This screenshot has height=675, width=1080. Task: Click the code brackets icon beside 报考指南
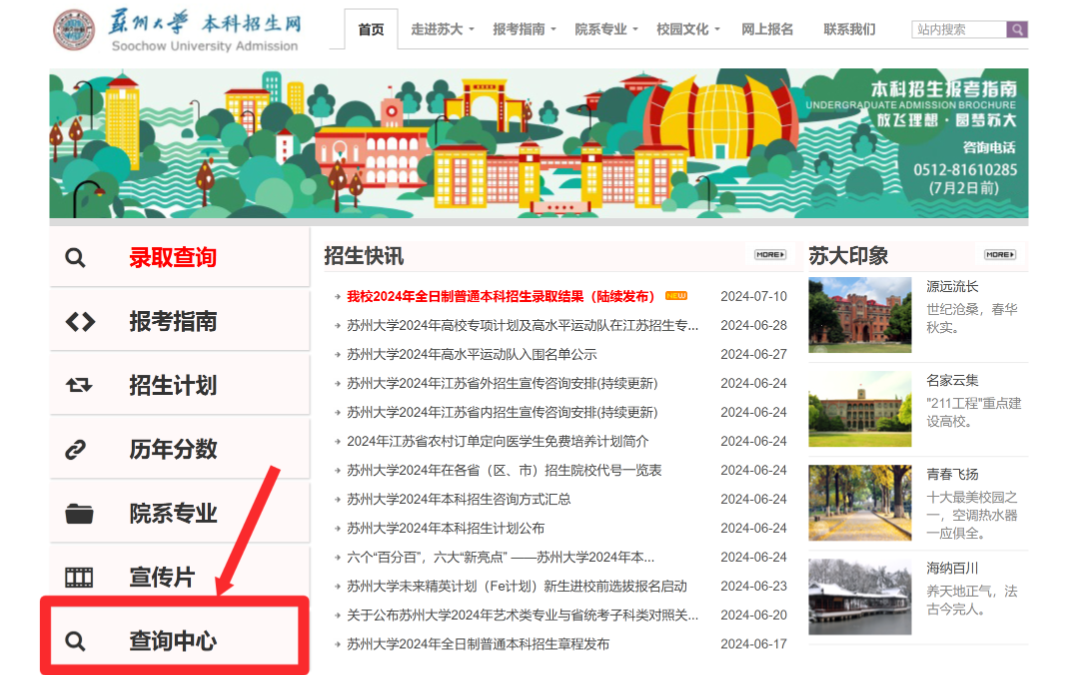[x=80, y=322]
